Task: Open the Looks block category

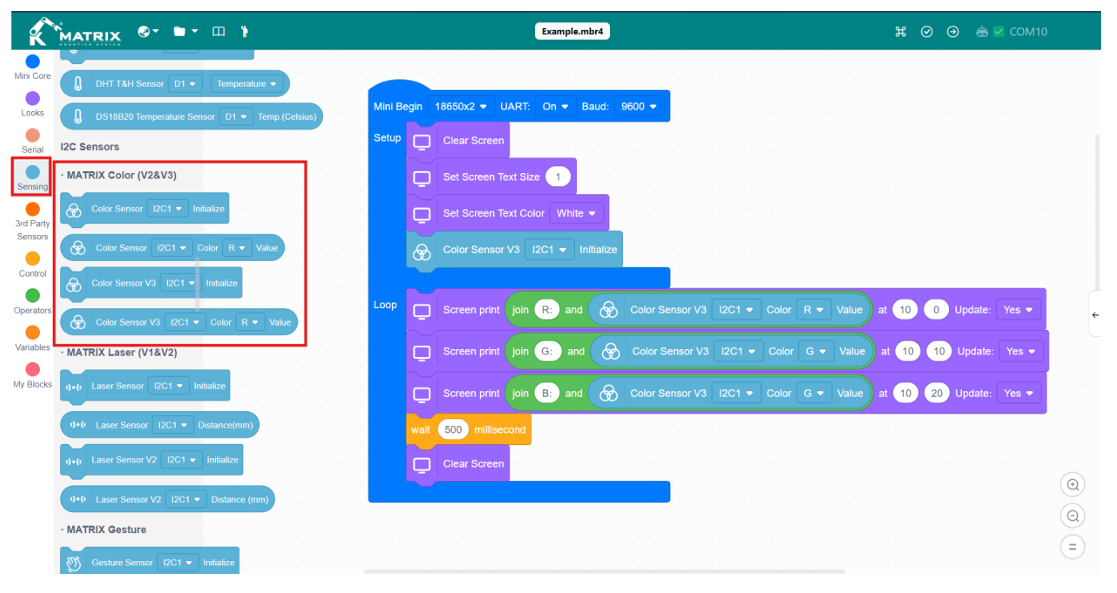Action: click(x=33, y=104)
